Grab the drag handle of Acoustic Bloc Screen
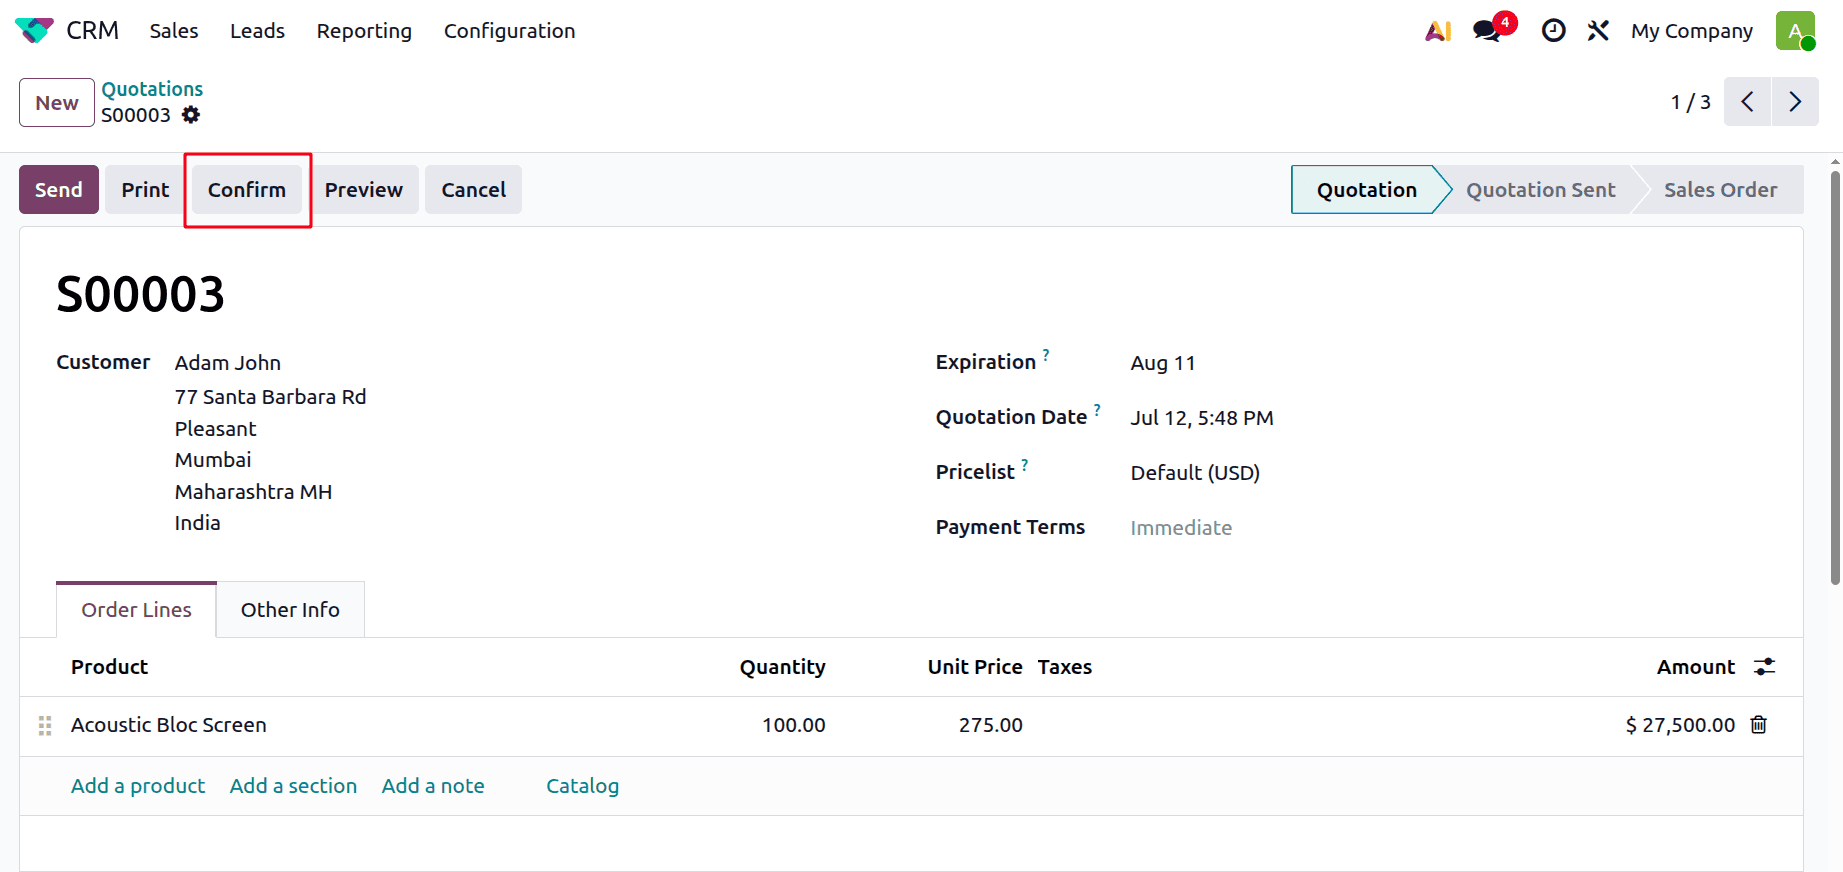This screenshot has width=1843, height=872. pyautogui.click(x=45, y=726)
